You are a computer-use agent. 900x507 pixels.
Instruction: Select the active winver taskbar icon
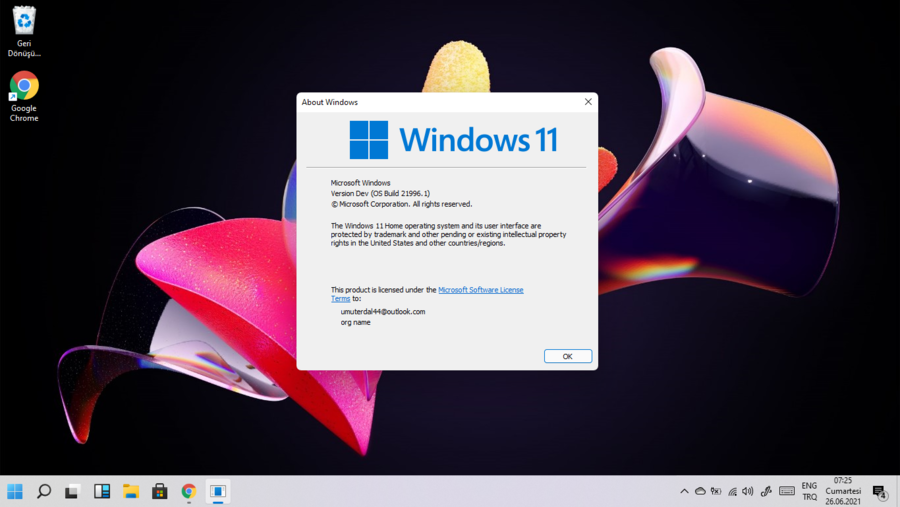click(218, 491)
